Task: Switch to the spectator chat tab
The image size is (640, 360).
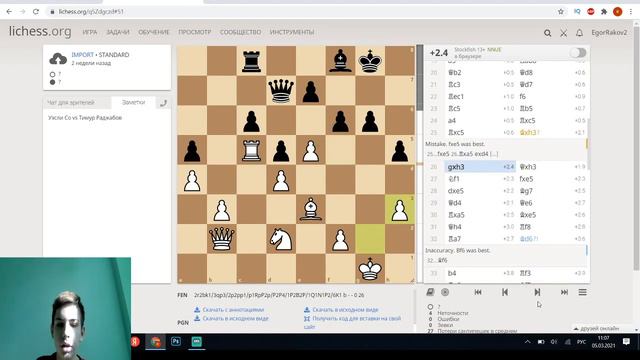Action: (71, 102)
